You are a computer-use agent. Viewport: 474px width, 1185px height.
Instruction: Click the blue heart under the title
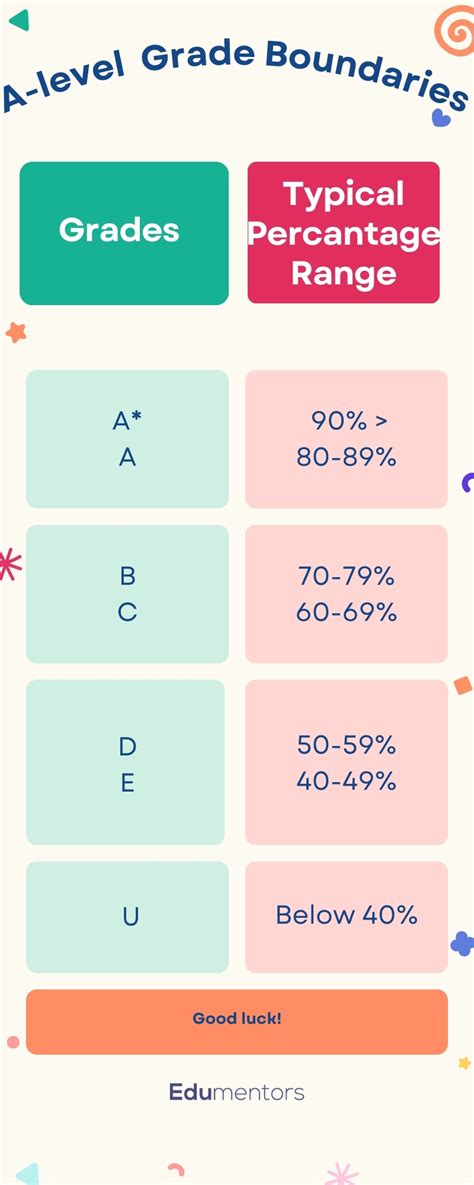(x=441, y=118)
